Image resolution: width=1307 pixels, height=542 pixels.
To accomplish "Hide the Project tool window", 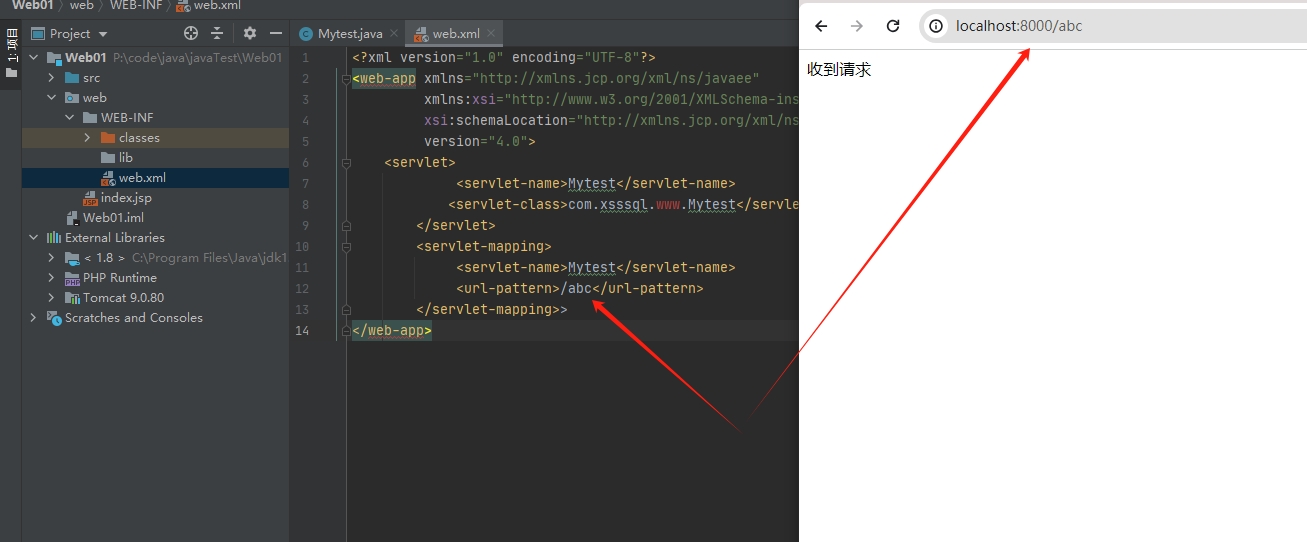I will point(276,33).
